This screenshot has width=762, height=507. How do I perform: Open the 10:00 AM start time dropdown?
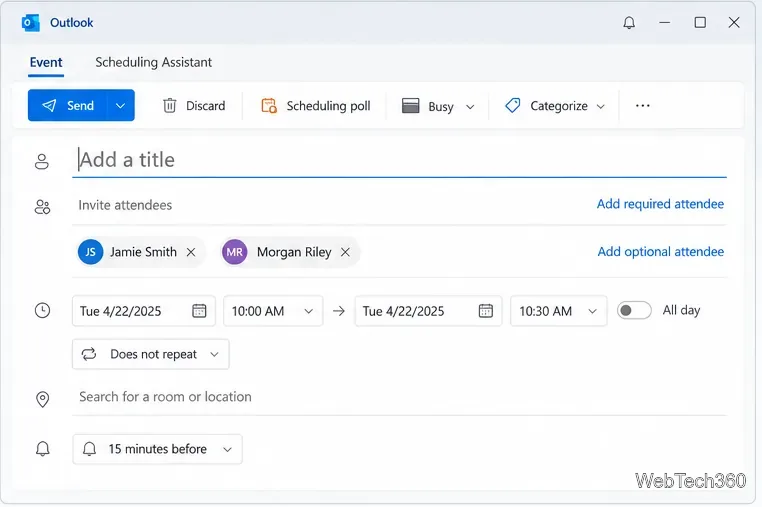click(x=273, y=311)
